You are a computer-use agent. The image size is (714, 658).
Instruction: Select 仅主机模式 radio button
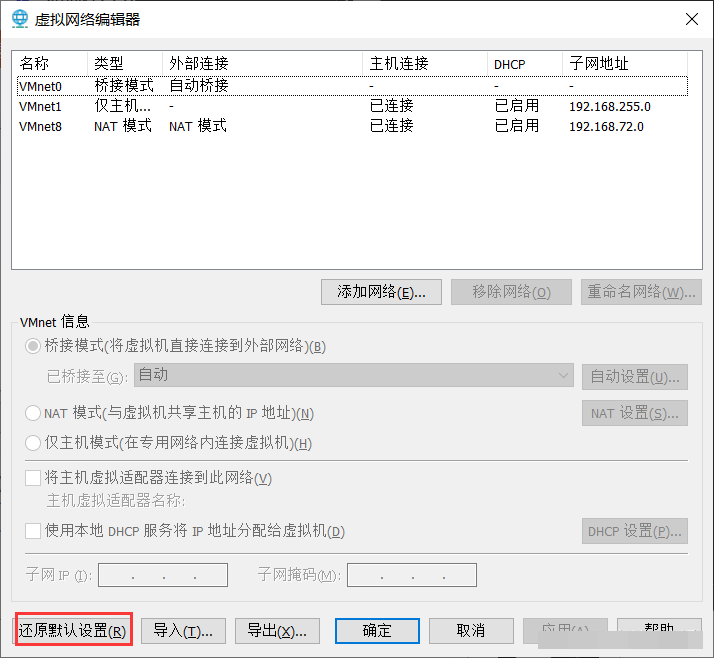(33, 443)
